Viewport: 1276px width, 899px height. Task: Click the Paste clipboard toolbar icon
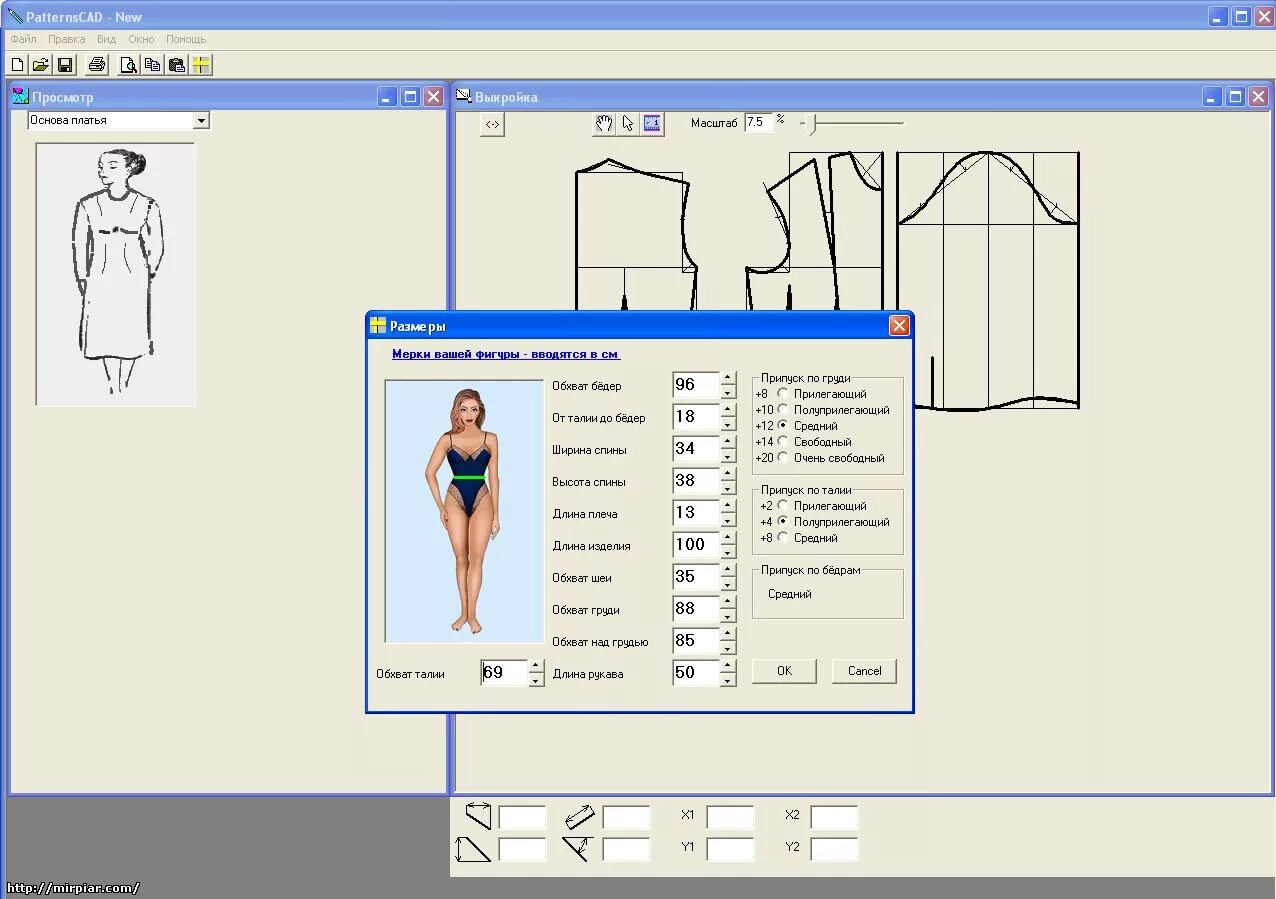coord(177,66)
